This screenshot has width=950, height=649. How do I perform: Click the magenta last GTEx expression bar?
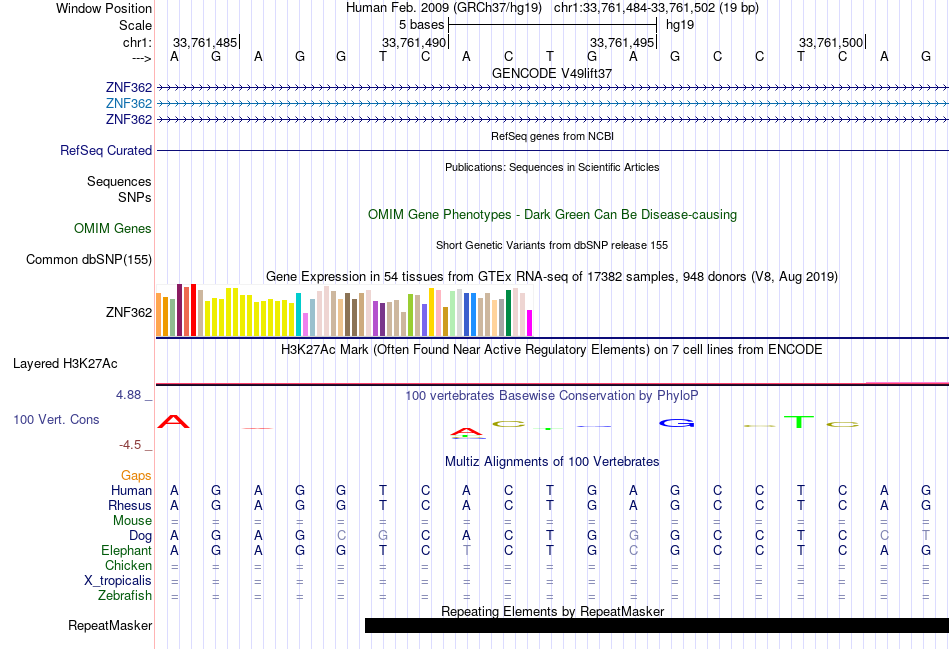530,323
